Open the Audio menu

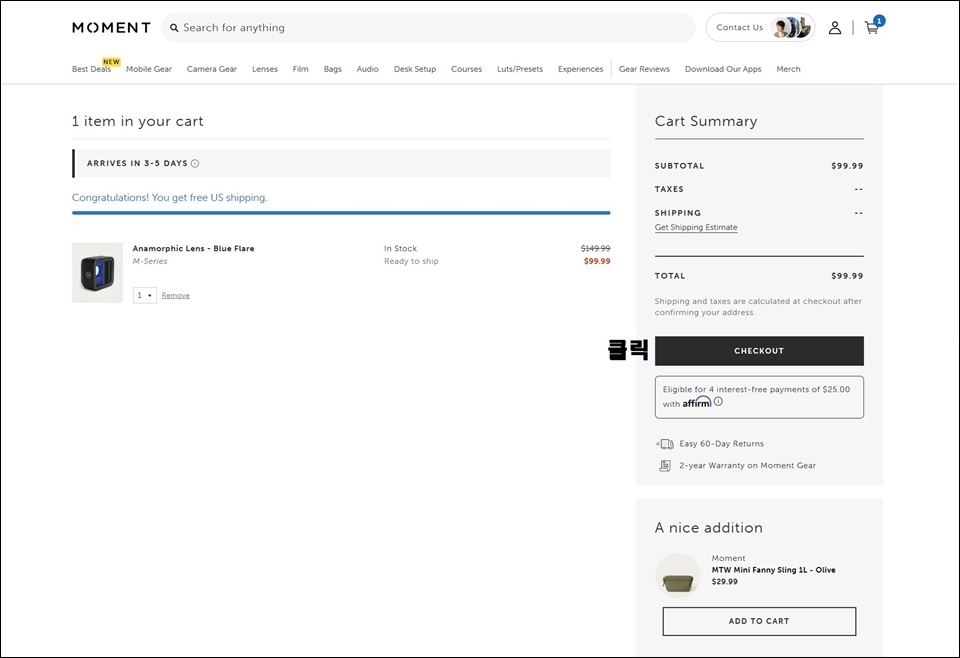(x=367, y=69)
